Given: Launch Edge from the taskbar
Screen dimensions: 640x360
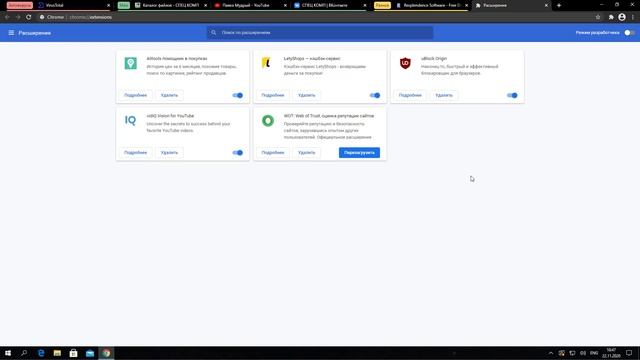Looking at the screenshot, I should [x=41, y=353].
